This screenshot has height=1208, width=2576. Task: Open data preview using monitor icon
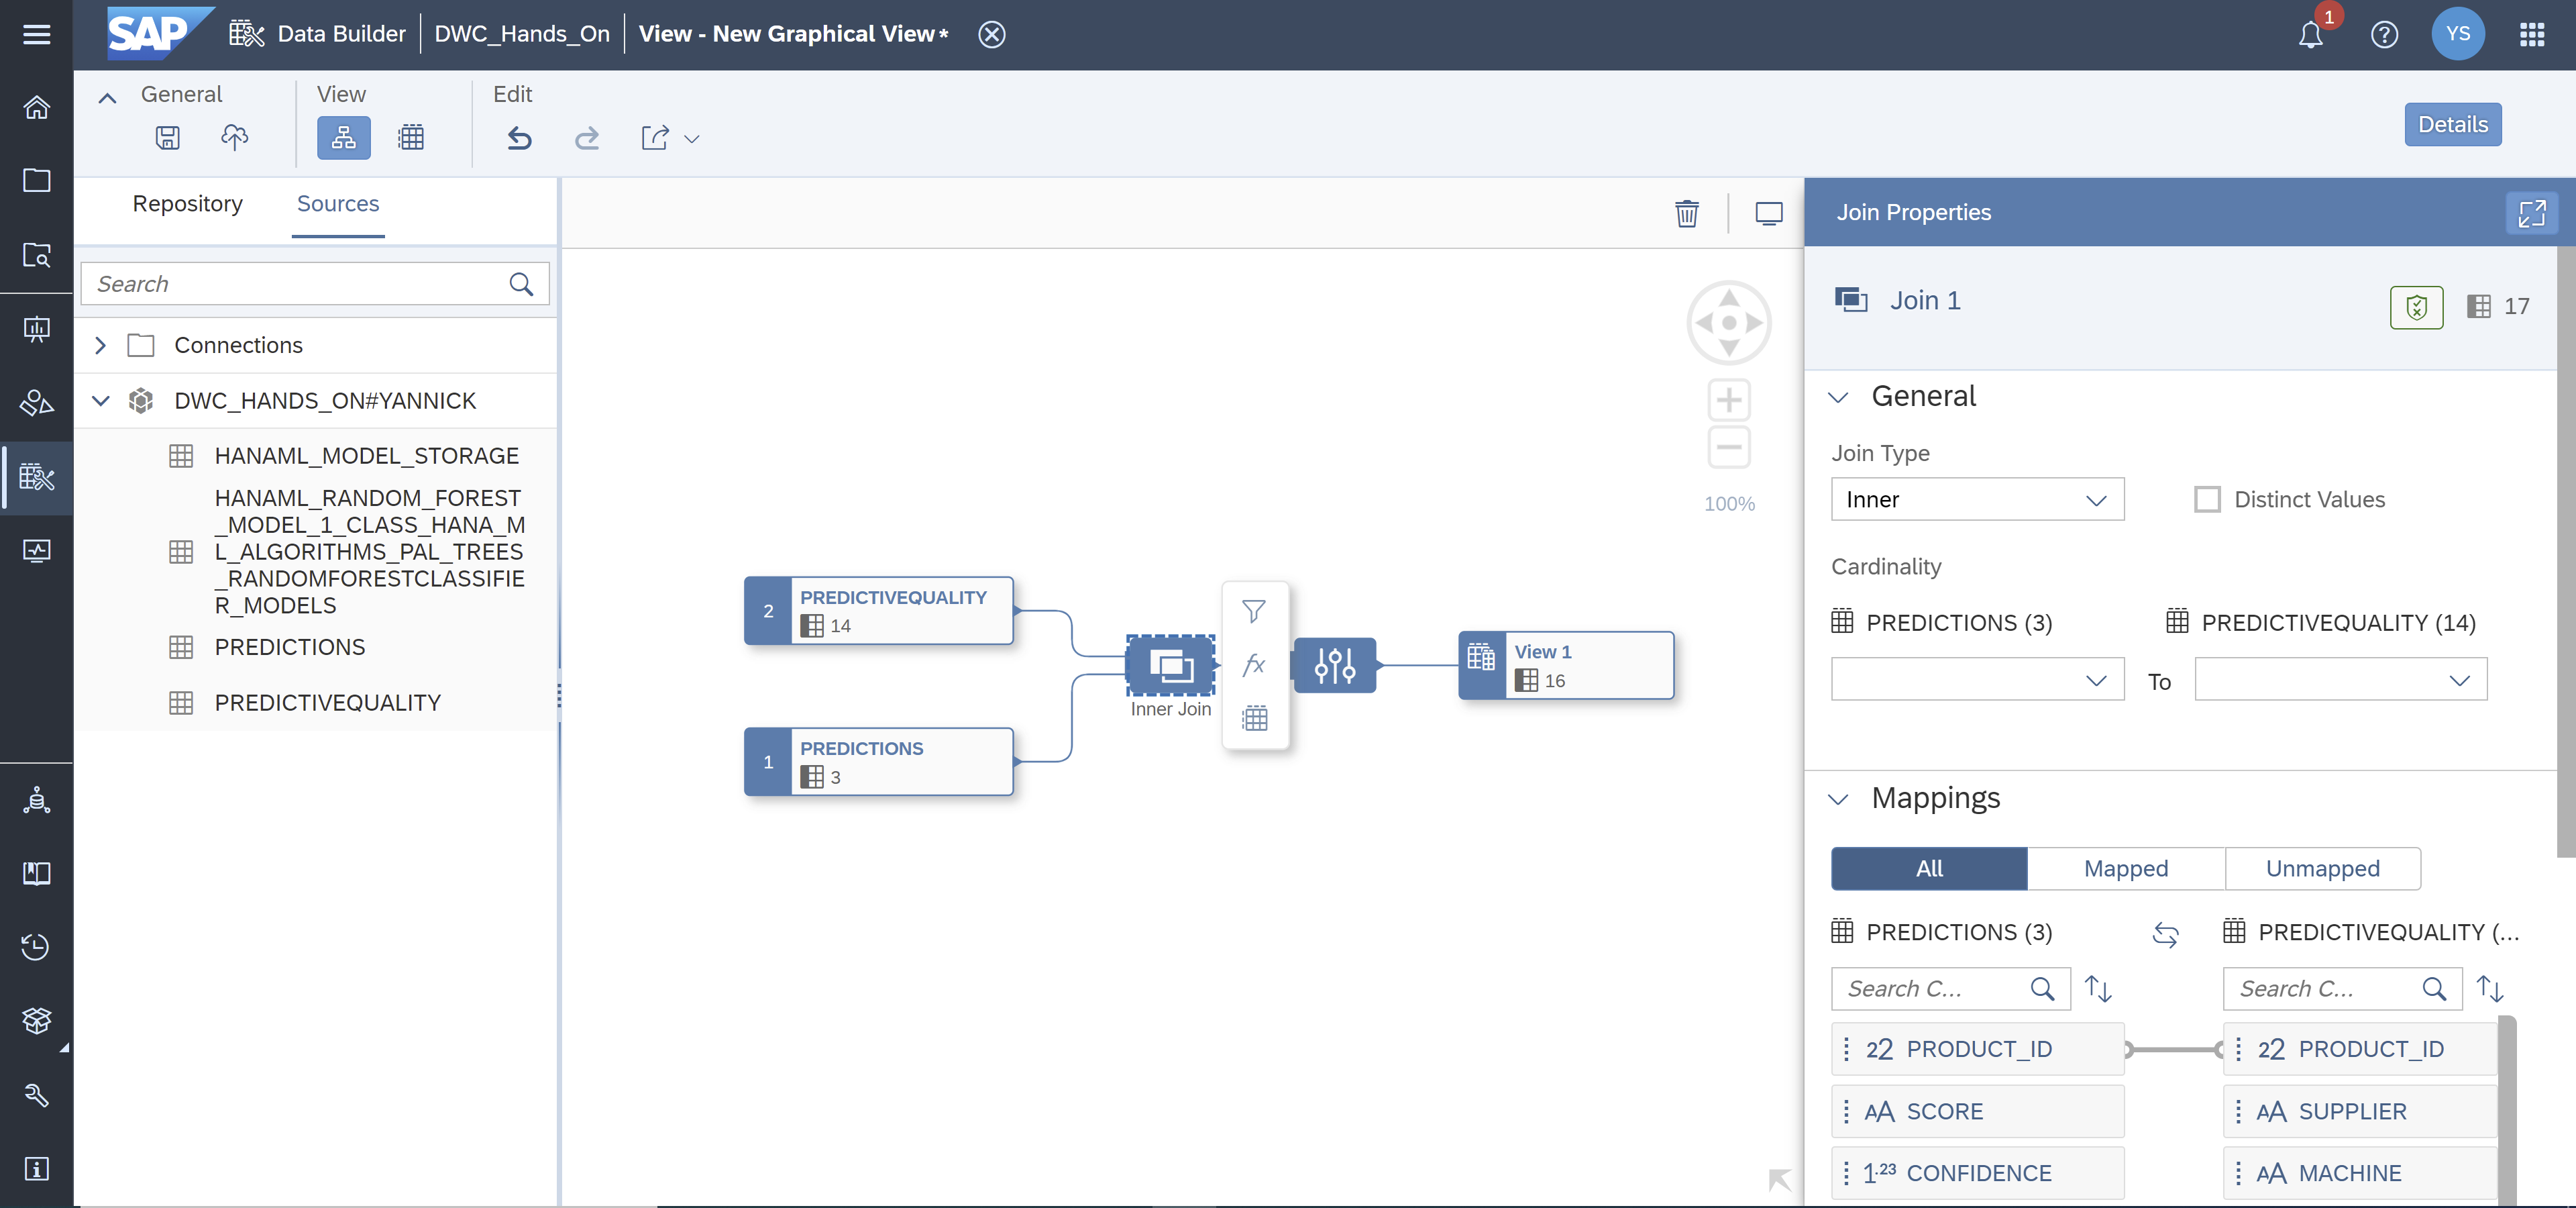coord(1769,213)
